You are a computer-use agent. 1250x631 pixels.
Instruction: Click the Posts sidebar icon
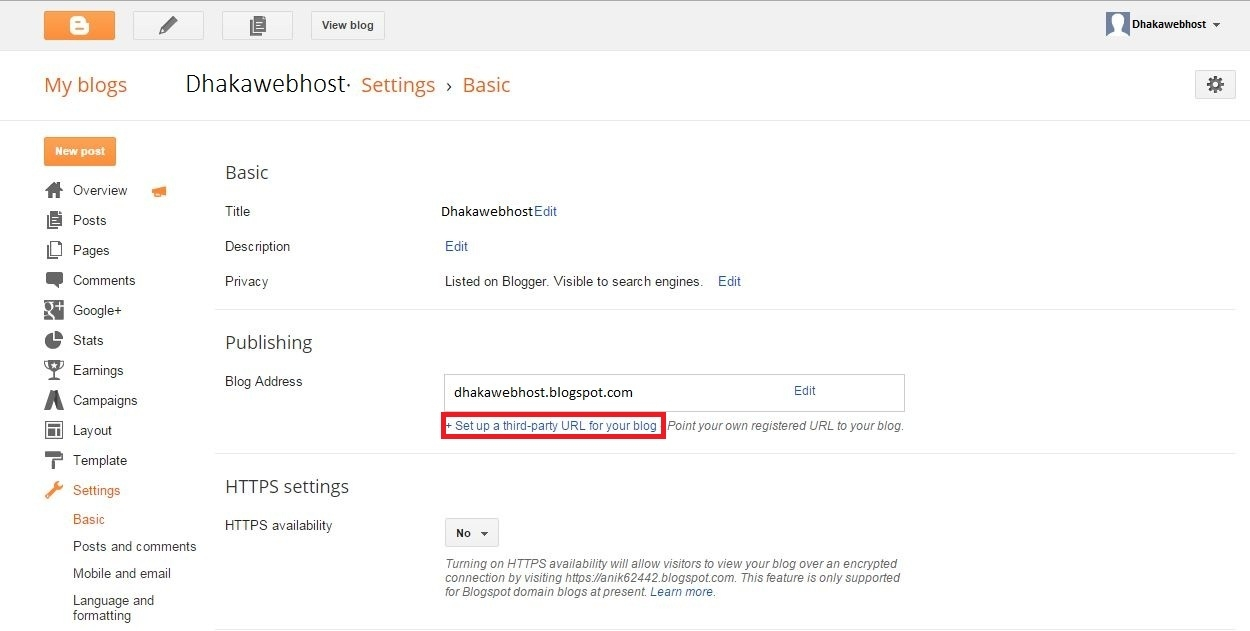[x=54, y=220]
